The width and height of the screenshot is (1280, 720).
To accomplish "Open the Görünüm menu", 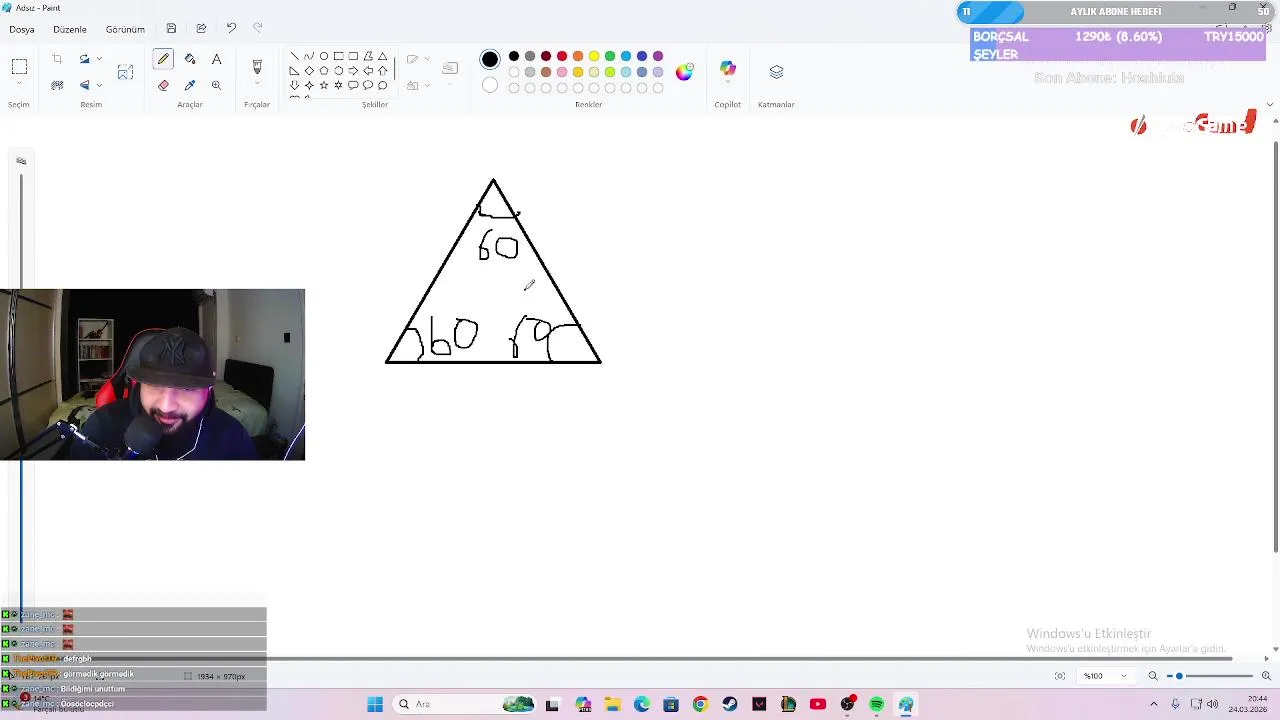I will tap(125, 29).
